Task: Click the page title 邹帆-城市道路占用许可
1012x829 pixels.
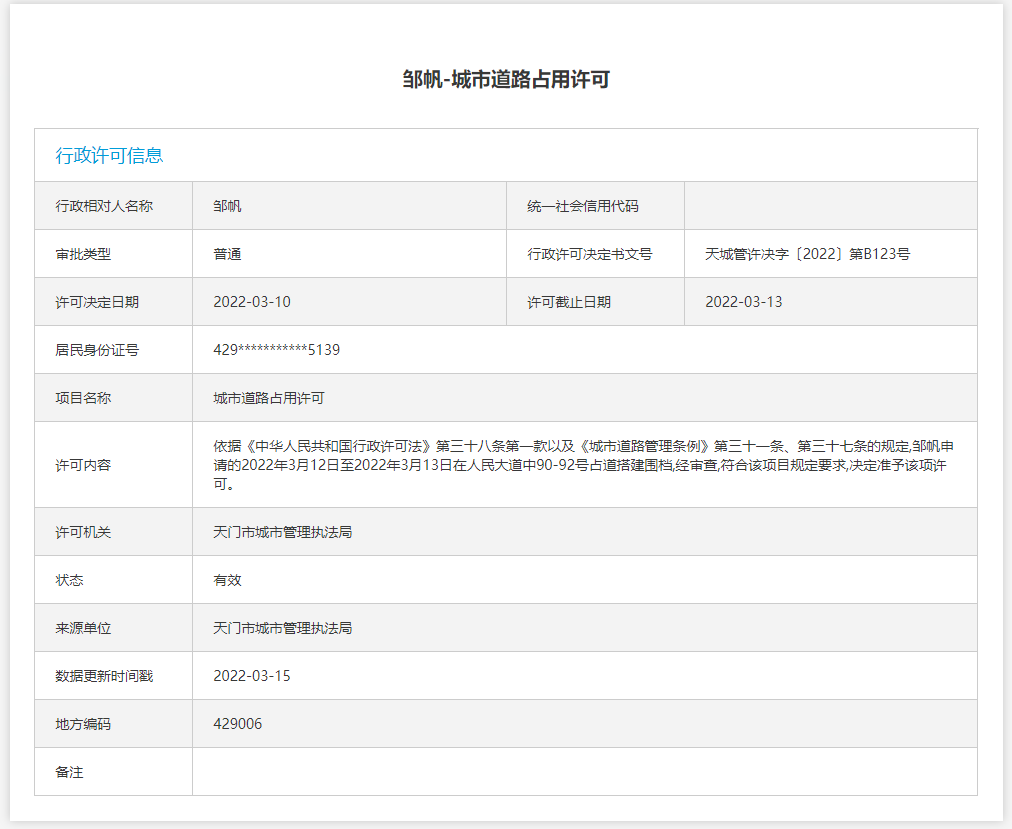Action: [x=506, y=79]
